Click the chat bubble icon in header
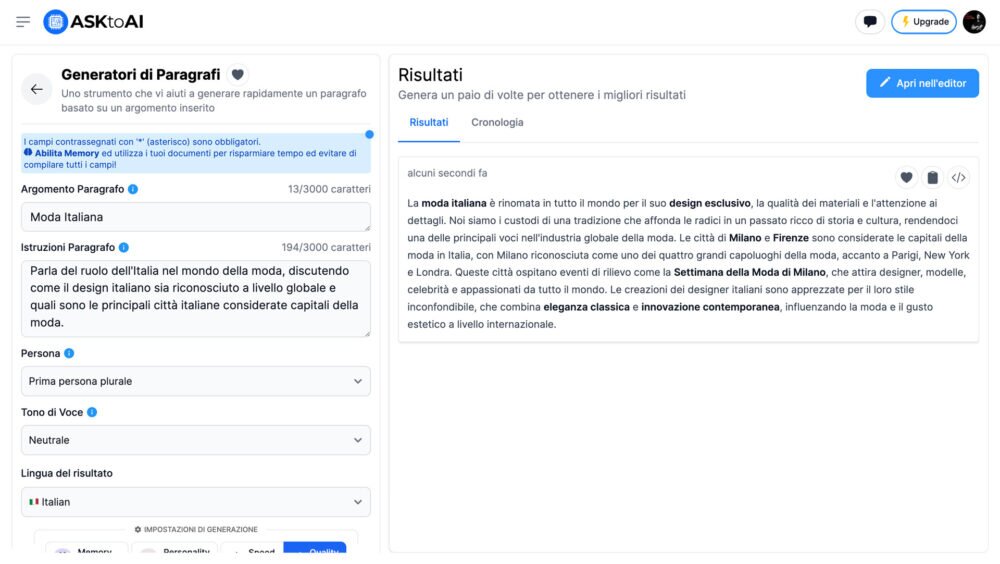This screenshot has width=1000, height=564. (x=870, y=22)
